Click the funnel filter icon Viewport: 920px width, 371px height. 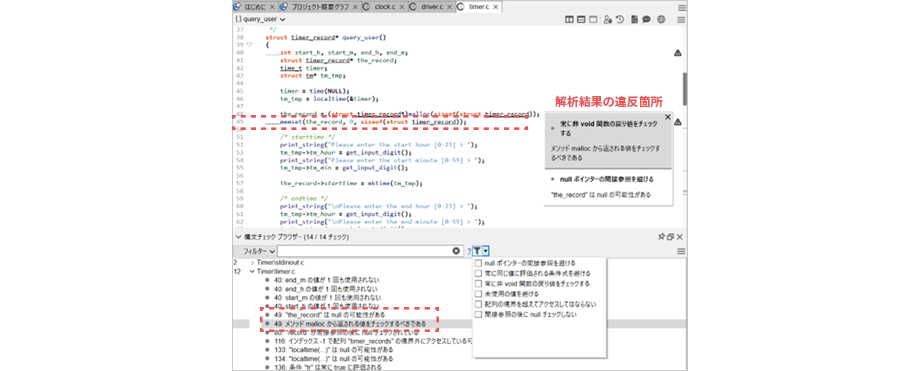point(477,251)
